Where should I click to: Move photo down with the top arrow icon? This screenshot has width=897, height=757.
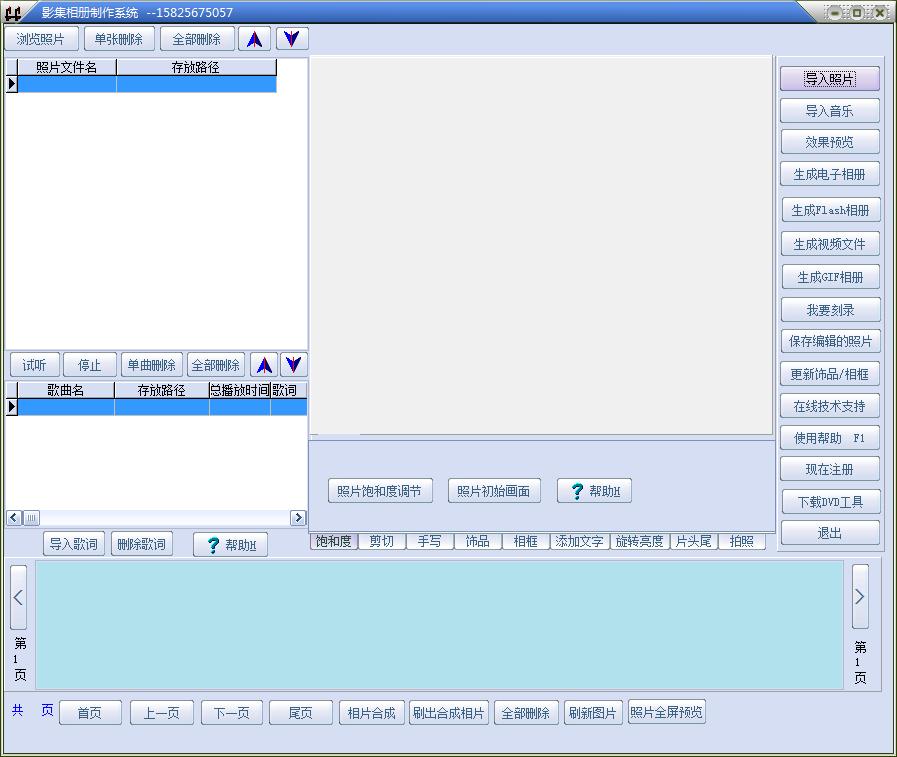[x=292, y=39]
